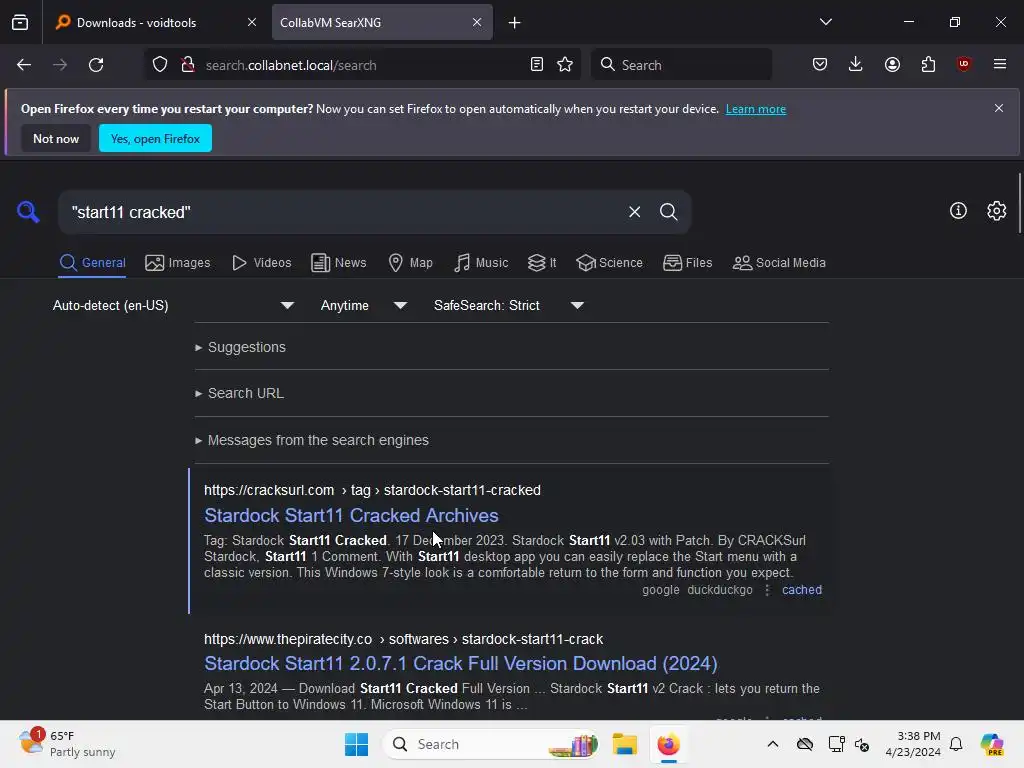Open Windows Start menu
Image resolution: width=1024 pixels, height=768 pixels.
(x=357, y=744)
